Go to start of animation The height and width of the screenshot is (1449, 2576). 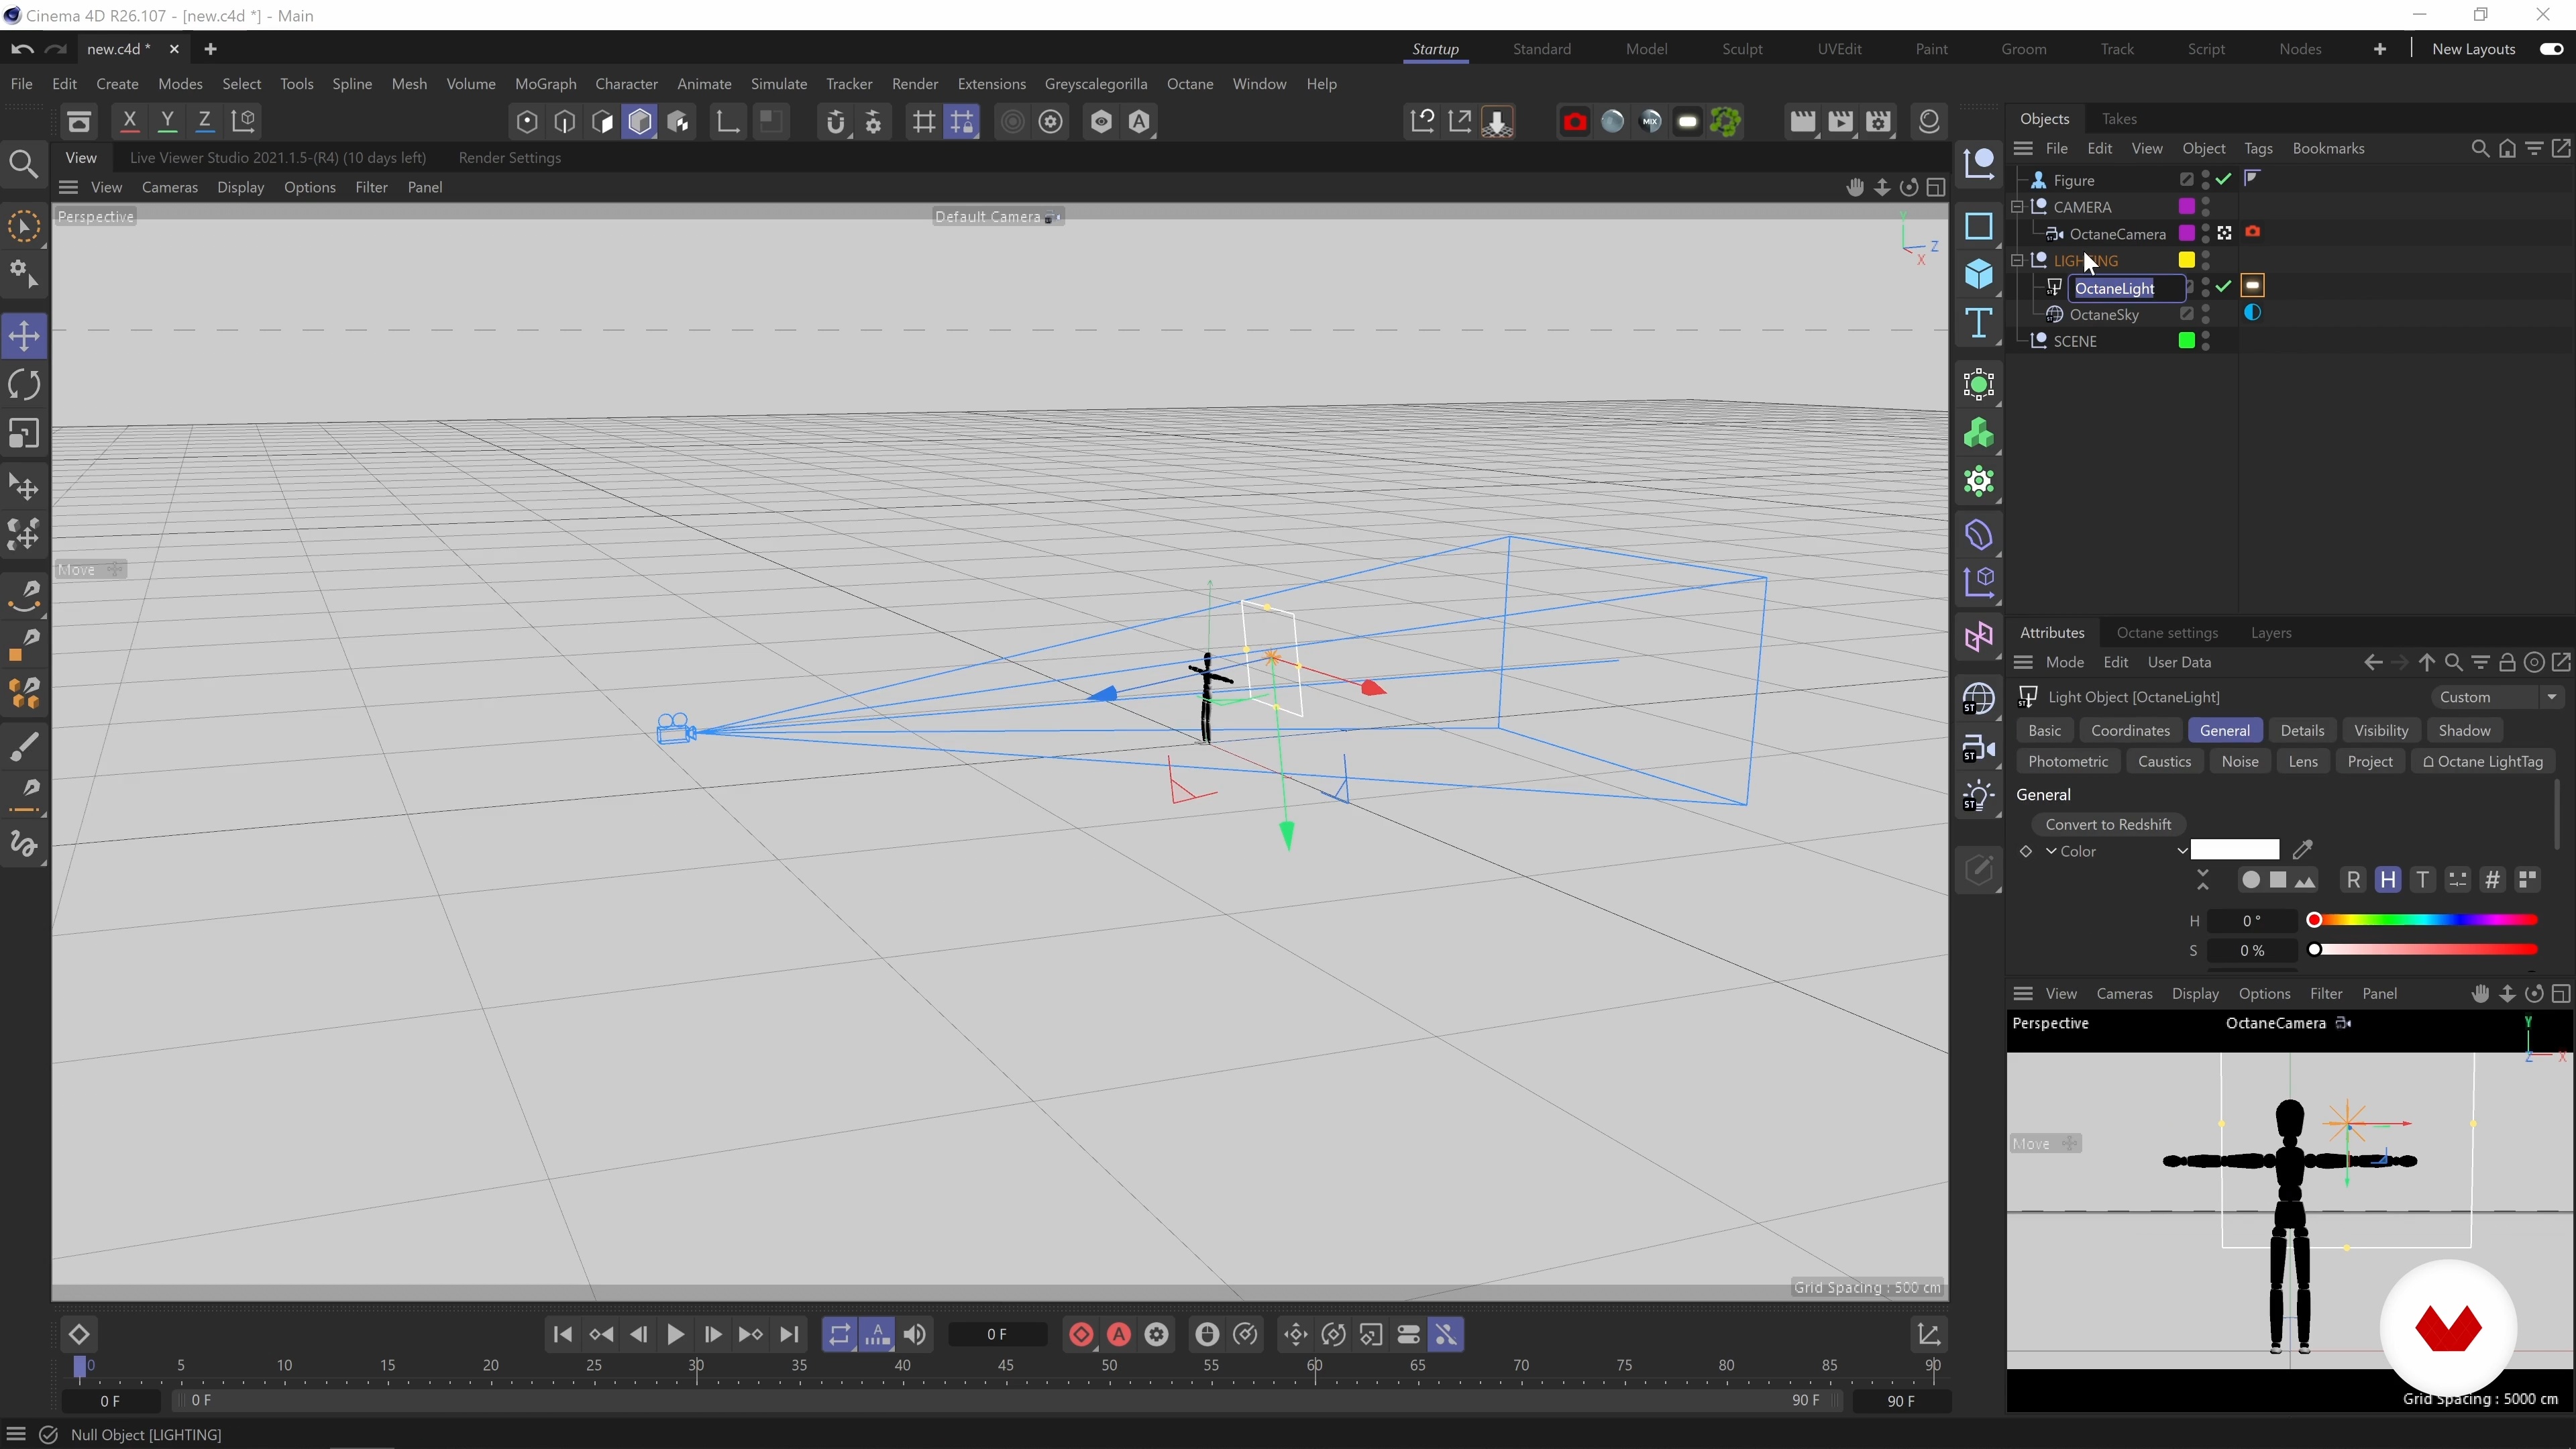coord(563,1335)
